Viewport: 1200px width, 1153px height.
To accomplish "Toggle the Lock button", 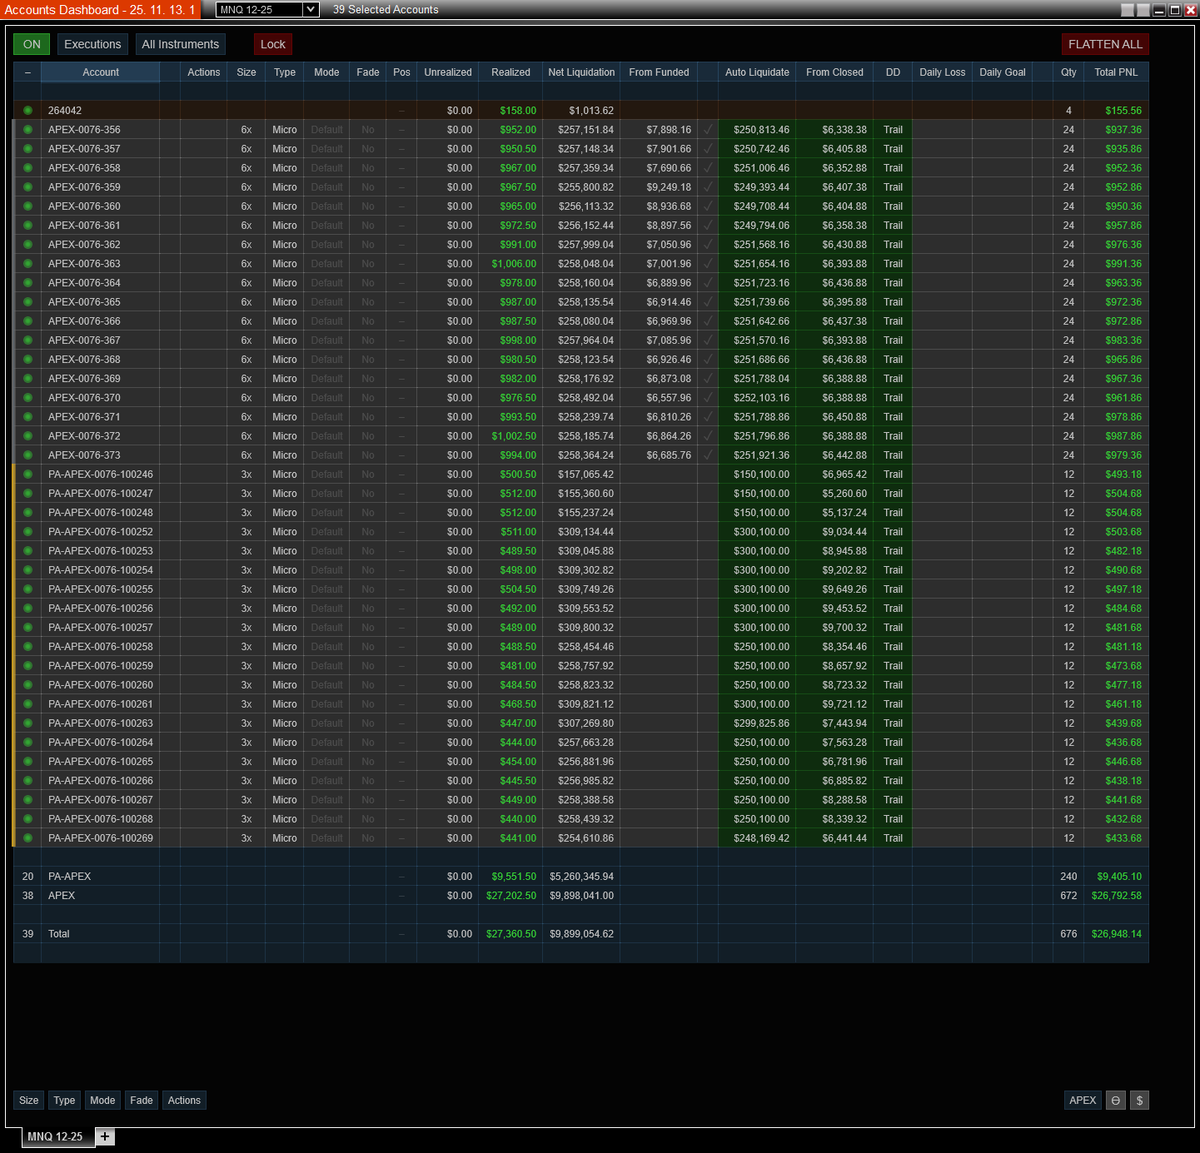I will [273, 44].
